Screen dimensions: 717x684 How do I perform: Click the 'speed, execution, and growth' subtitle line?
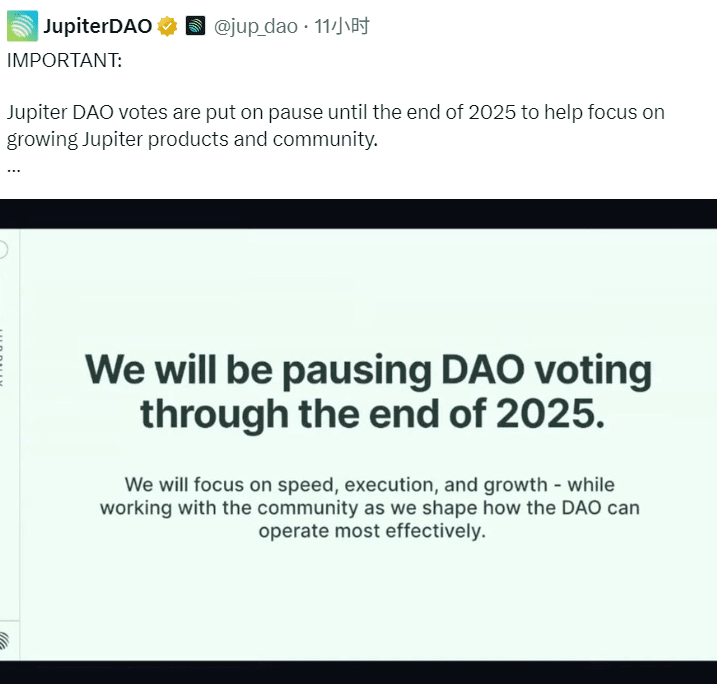pyautogui.click(x=369, y=485)
